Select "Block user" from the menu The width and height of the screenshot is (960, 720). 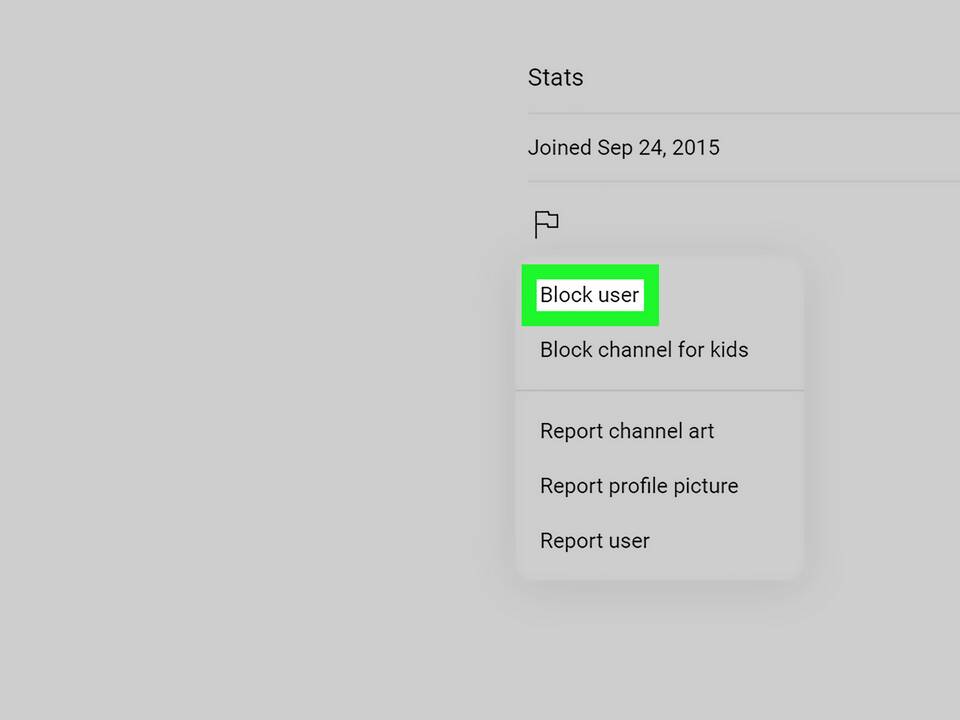[589, 295]
